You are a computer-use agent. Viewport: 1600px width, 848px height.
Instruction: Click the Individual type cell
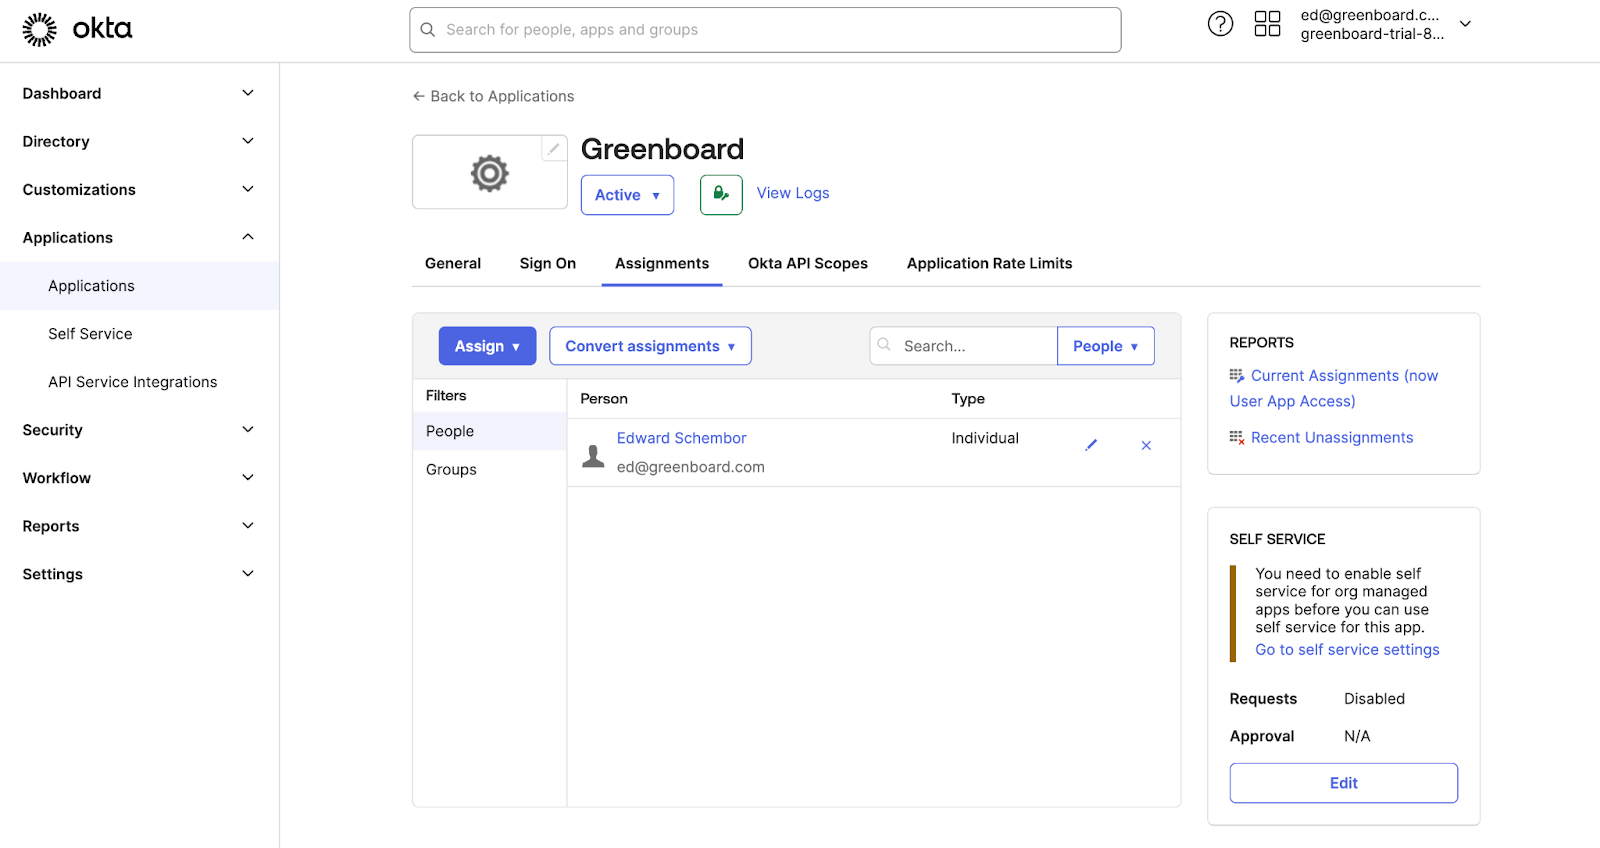click(985, 438)
